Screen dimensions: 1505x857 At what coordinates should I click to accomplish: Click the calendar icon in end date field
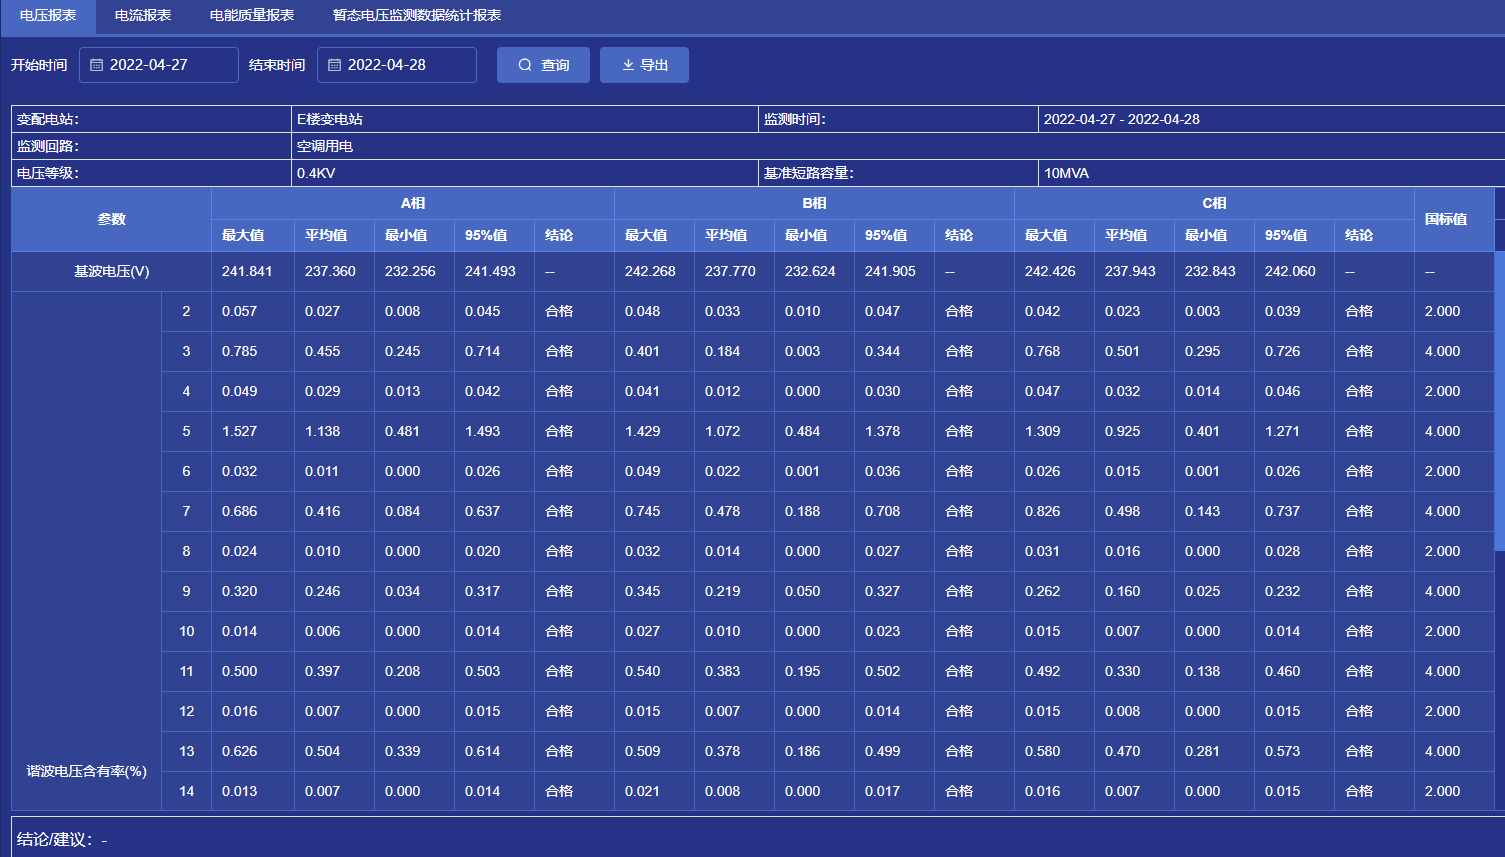(x=335, y=65)
